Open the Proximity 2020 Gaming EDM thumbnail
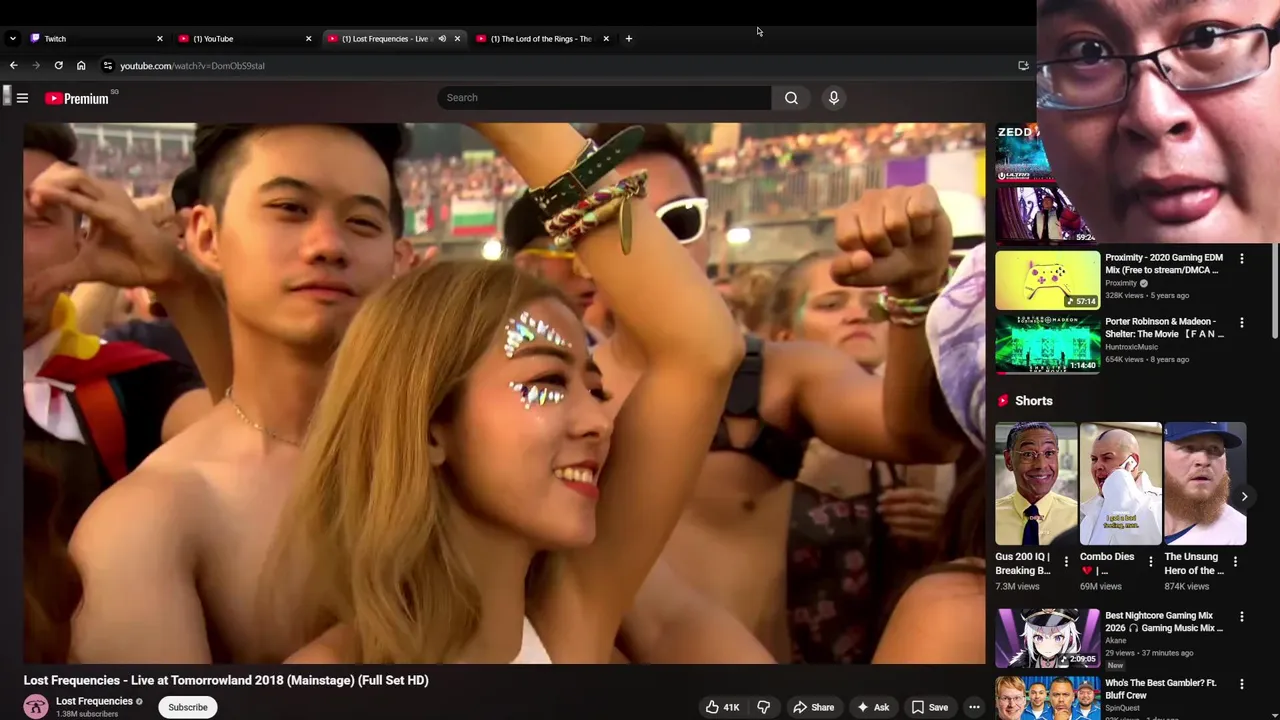Screen dimensions: 1280x720 (1047, 279)
